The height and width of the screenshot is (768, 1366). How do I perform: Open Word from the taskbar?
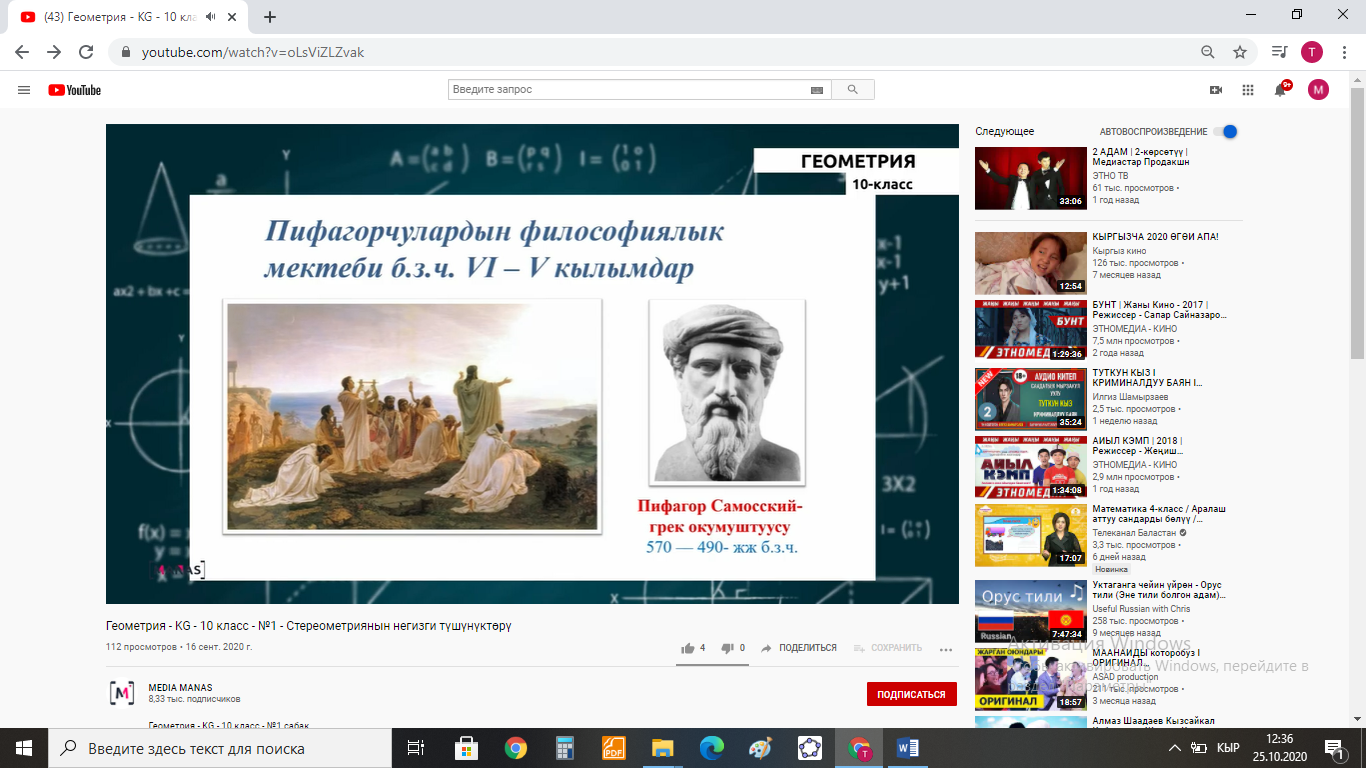908,748
